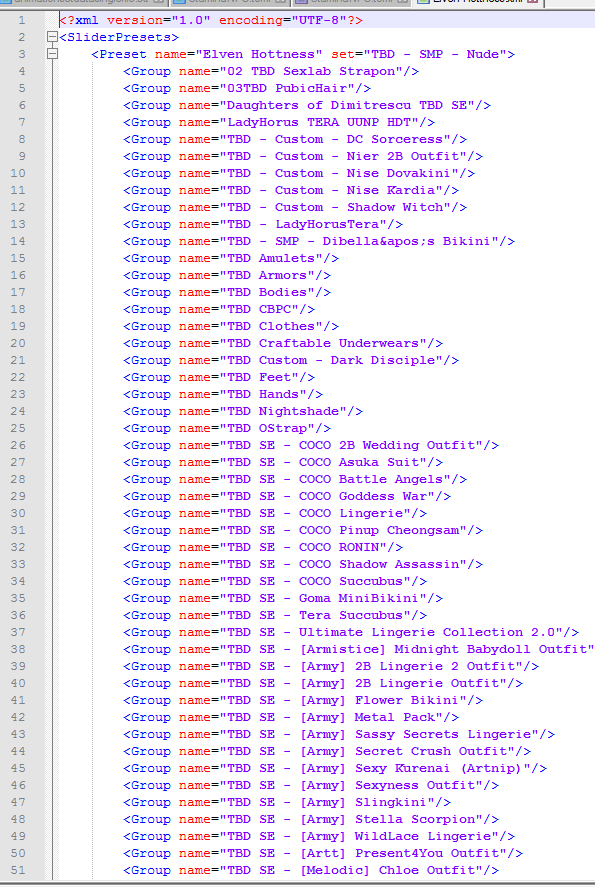Click the "[Army] 2B Lingerie 2 Outfit" line
Viewport: 595px width, 887px height.
coord(331,665)
